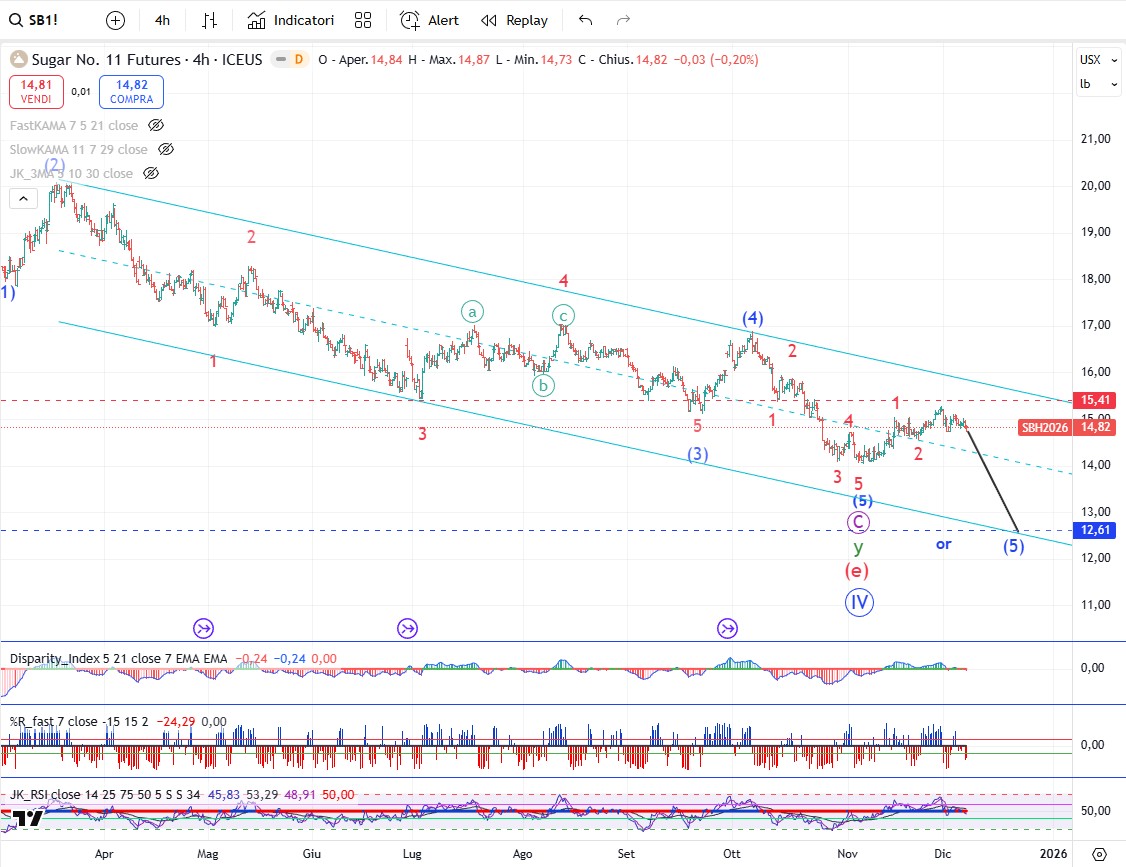Show the hidden FastKAMA indicator
Viewport: 1126px width, 867px height.
point(155,125)
